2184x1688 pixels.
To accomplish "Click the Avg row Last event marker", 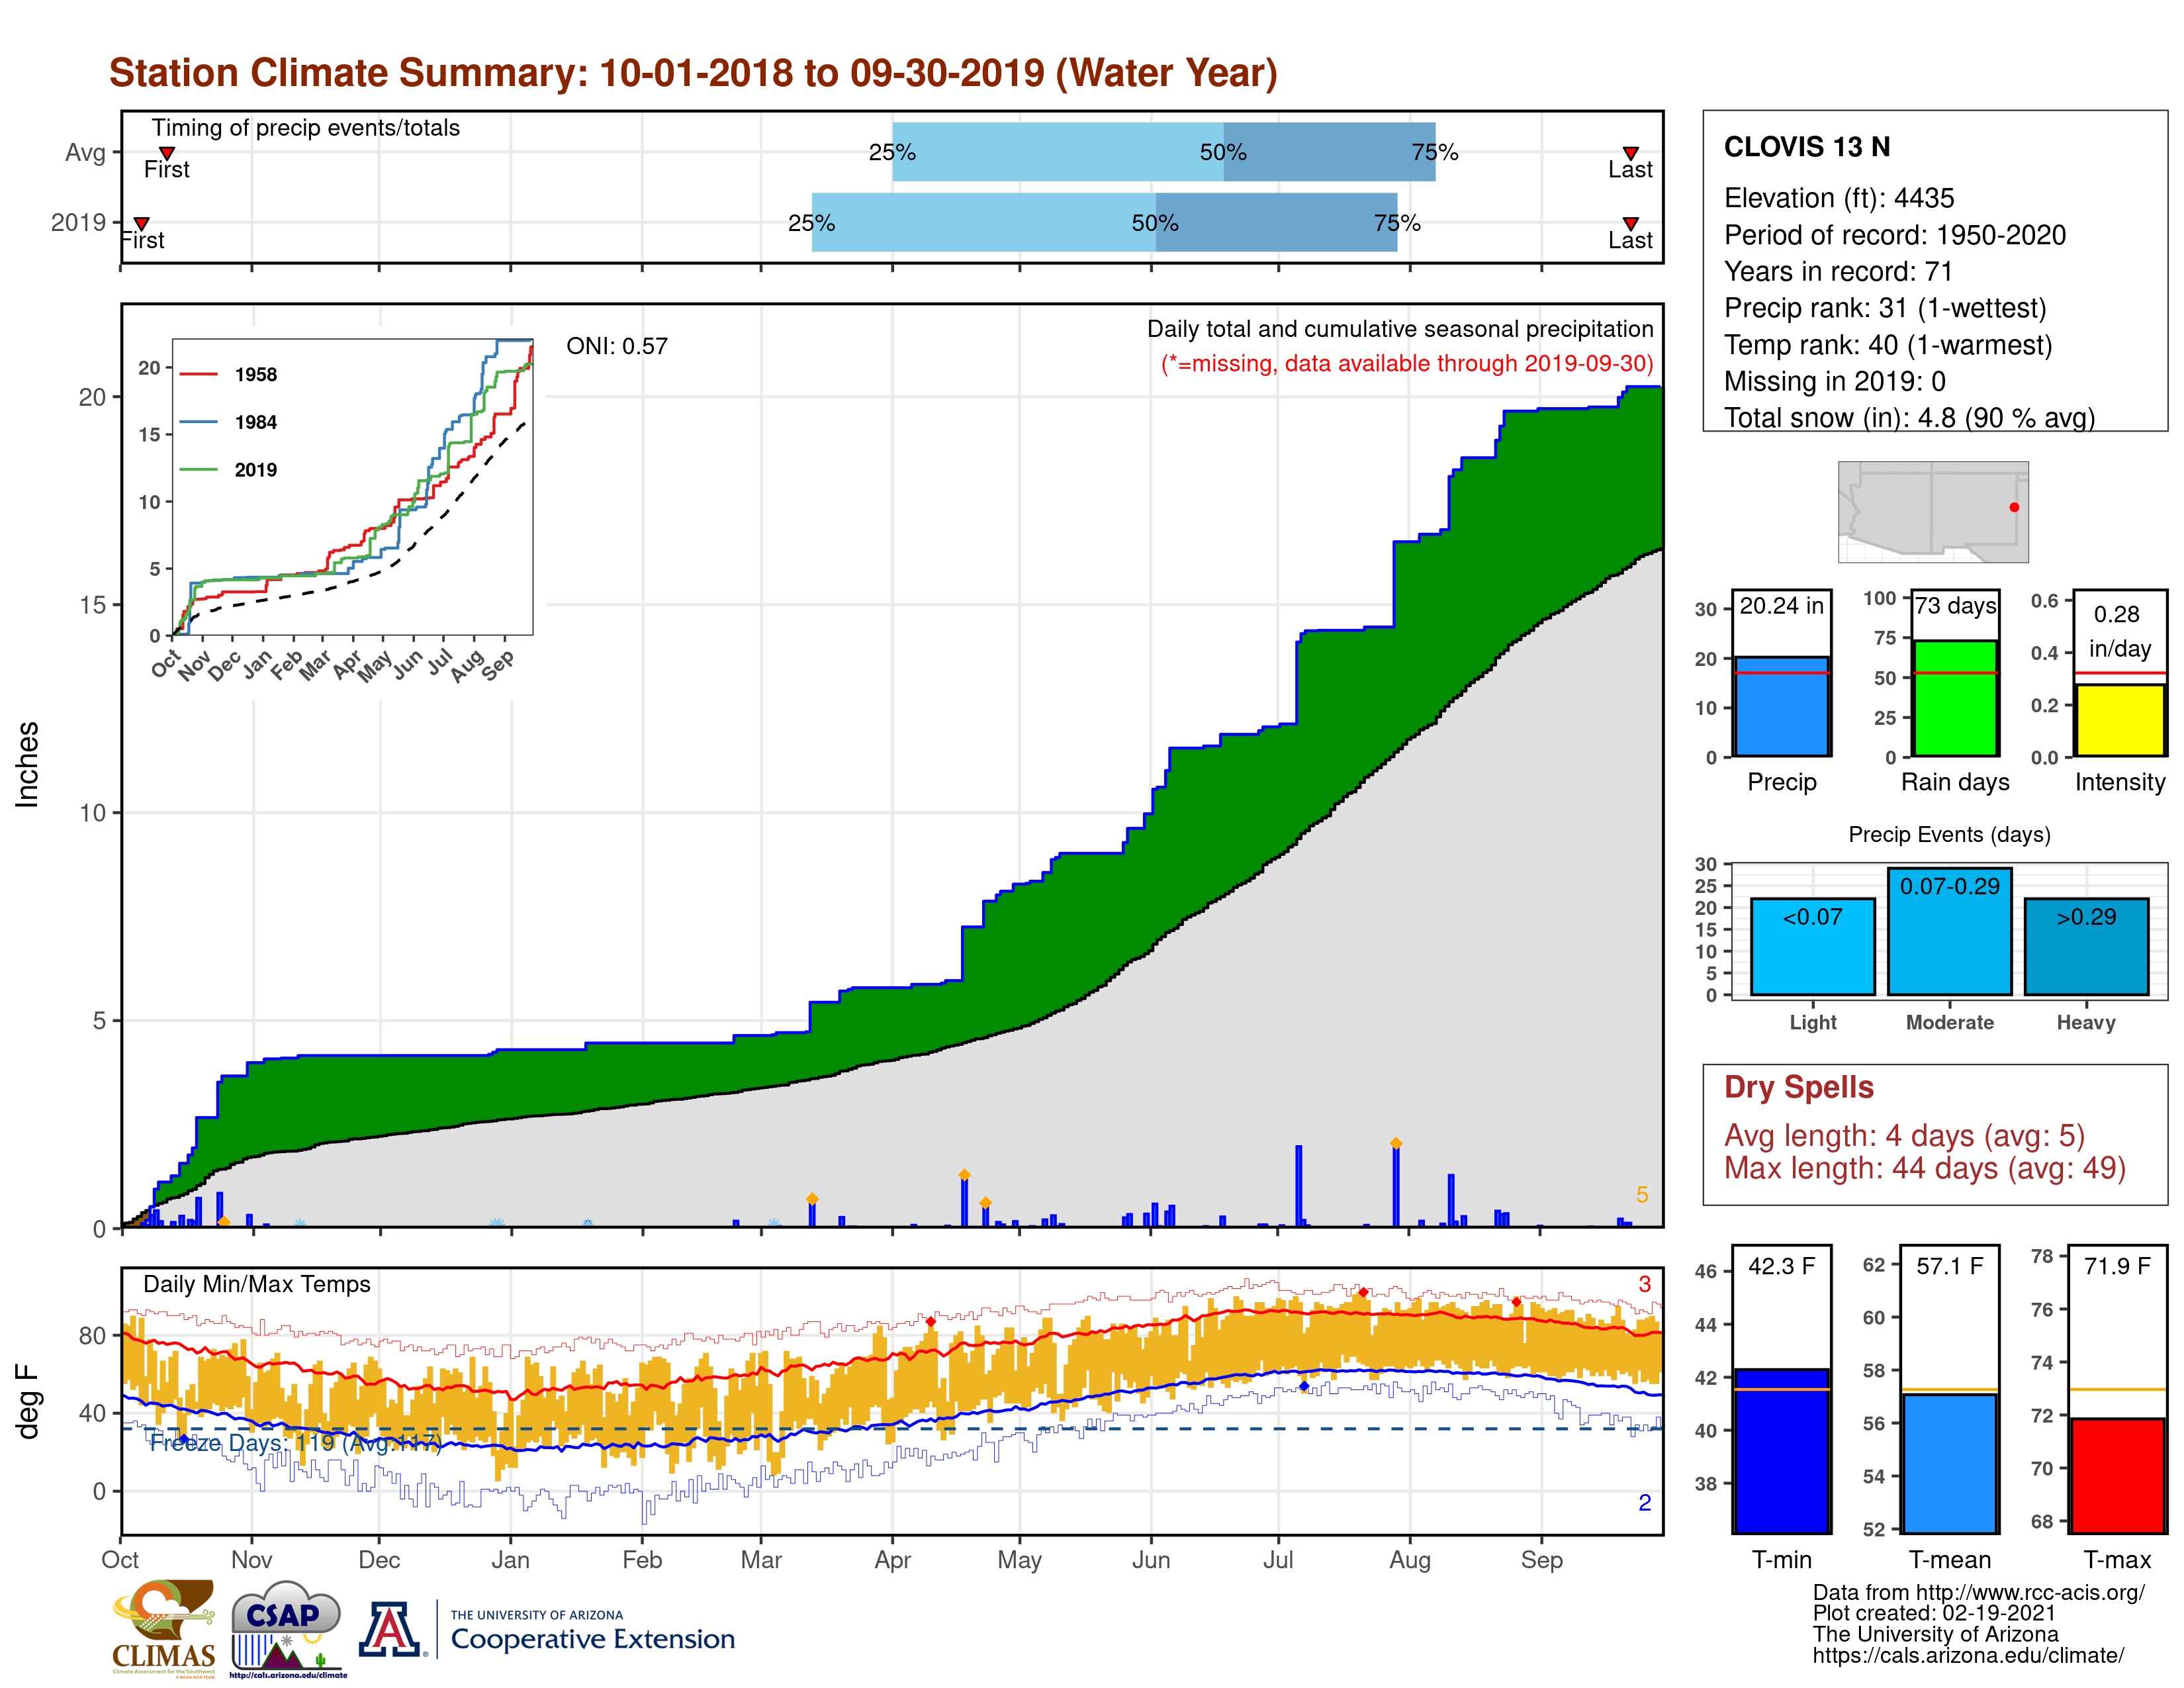I will click(x=1630, y=153).
